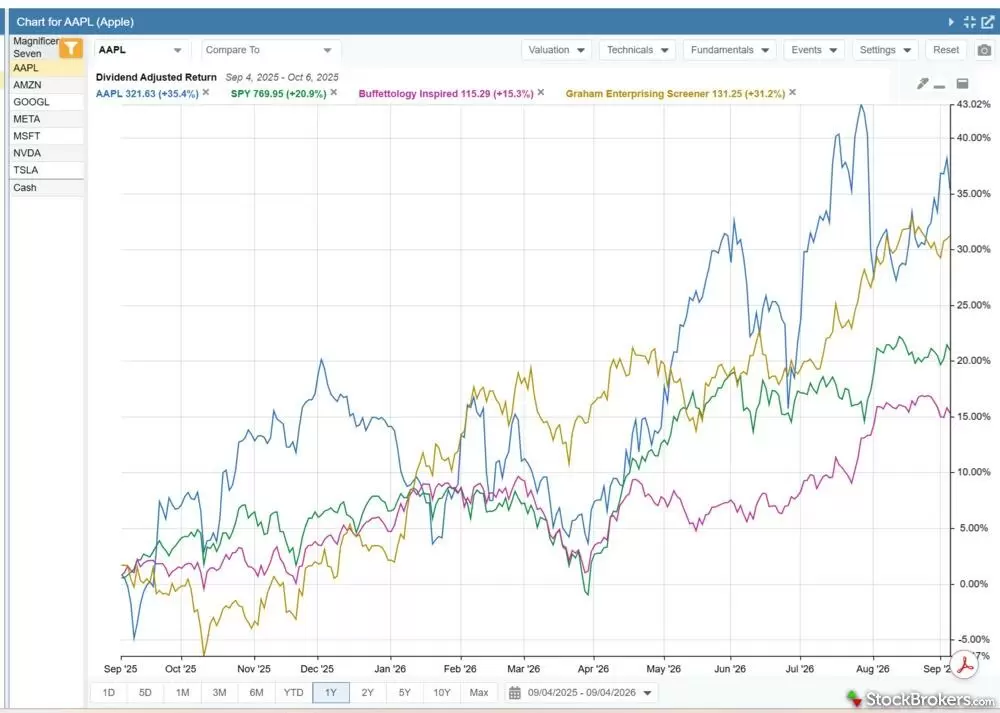Select the 3M time range
The width and height of the screenshot is (1000, 713).
click(219, 693)
